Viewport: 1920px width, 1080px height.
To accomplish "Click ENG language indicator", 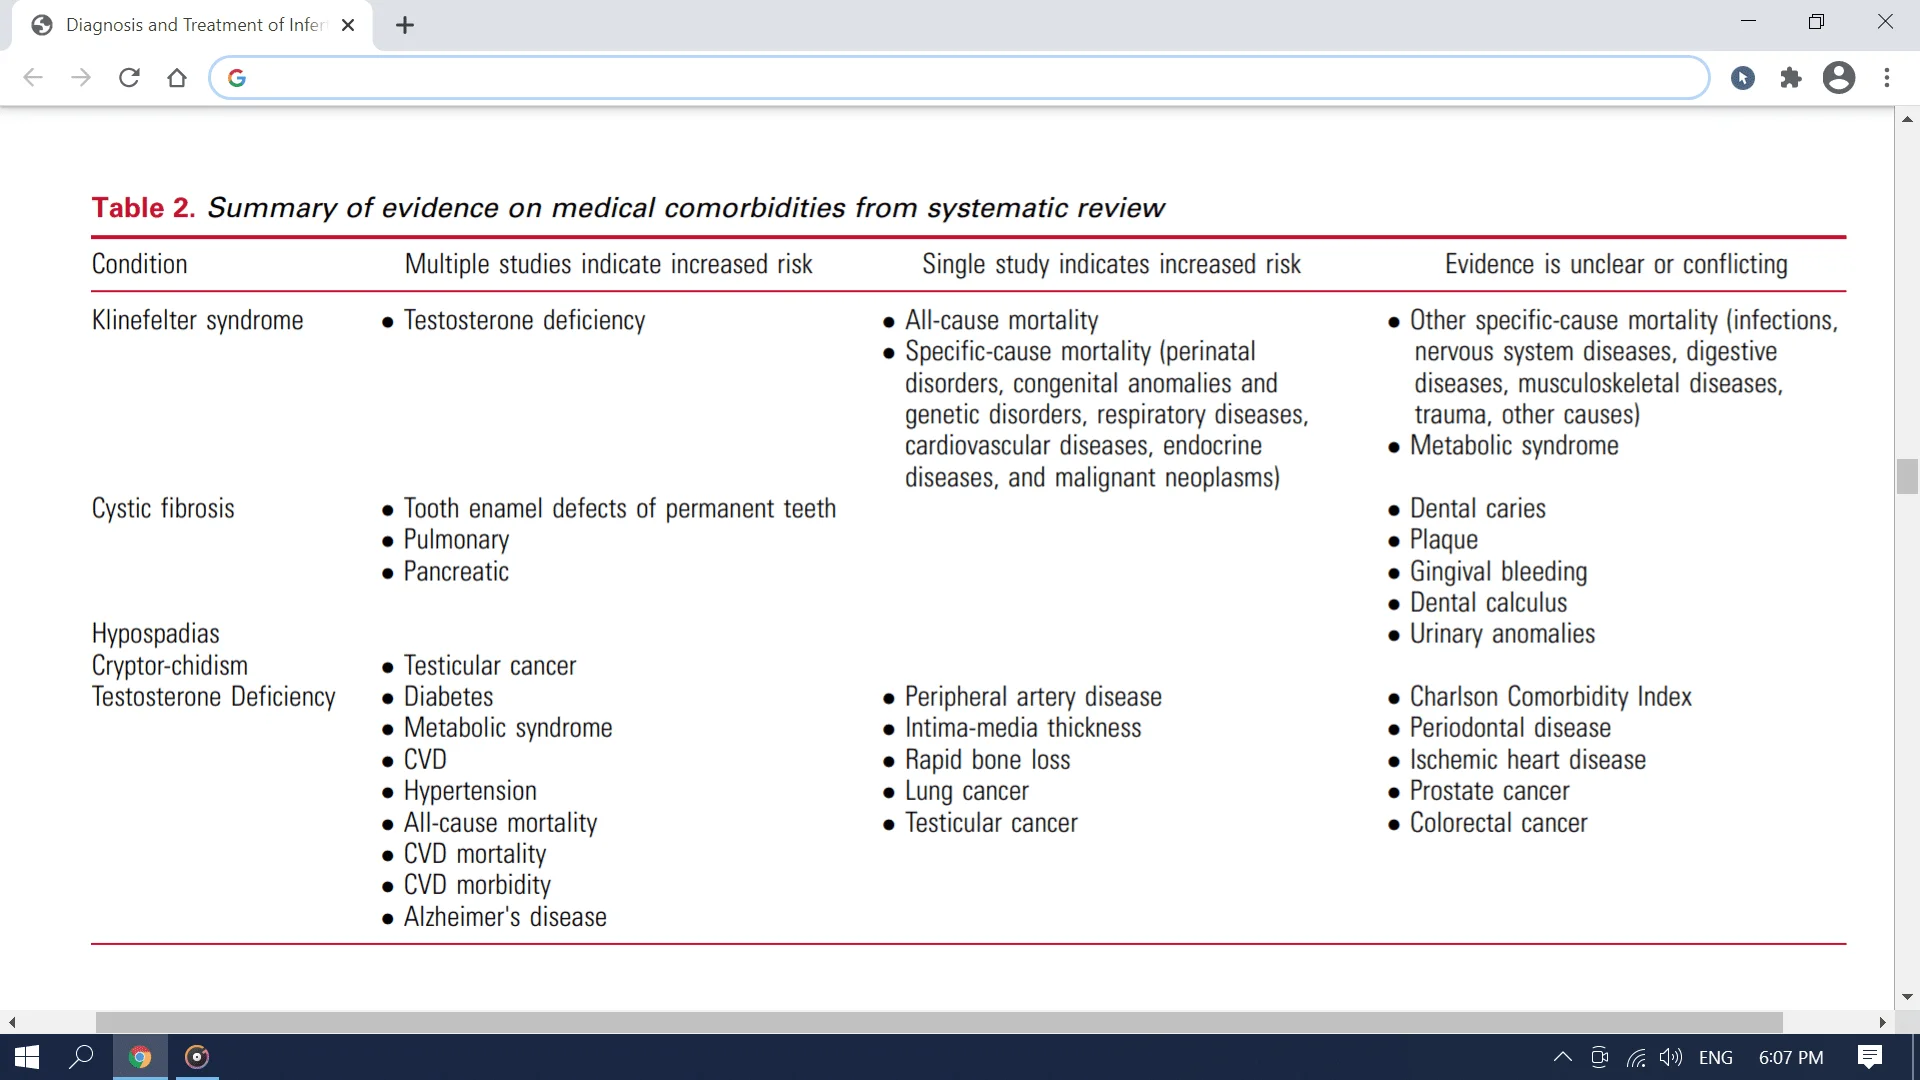I will (1716, 1057).
